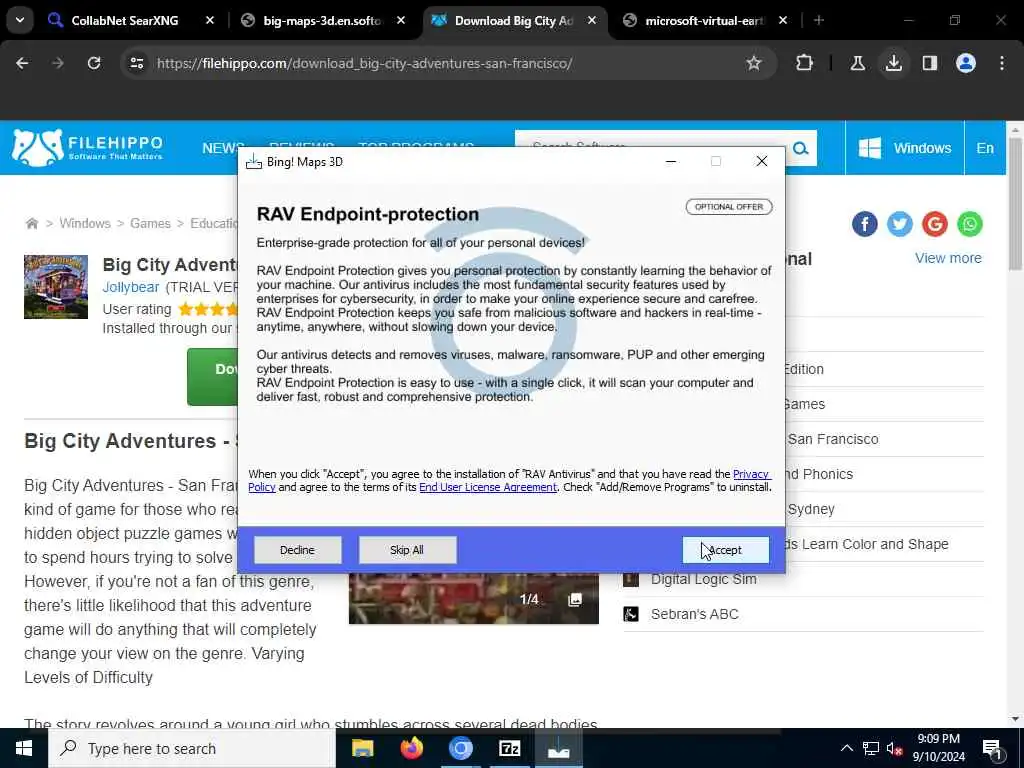
Task: Click the FileHippo logo
Action: 88,148
